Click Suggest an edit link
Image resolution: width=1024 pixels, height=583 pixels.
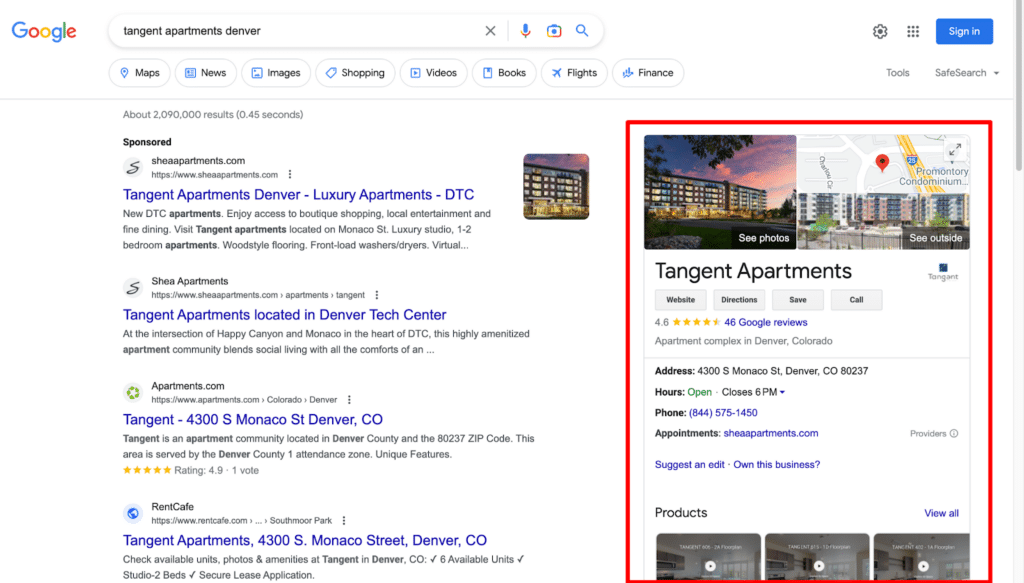click(x=690, y=464)
